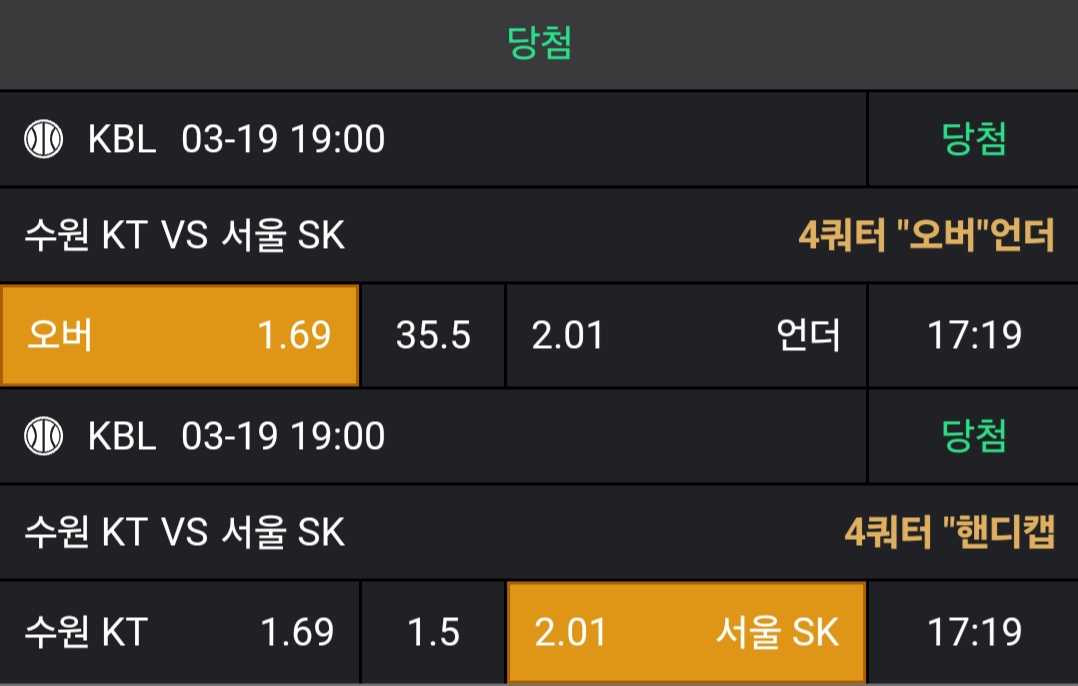
Task: Select the highlighted 오버 1.69 option
Action: click(180, 336)
